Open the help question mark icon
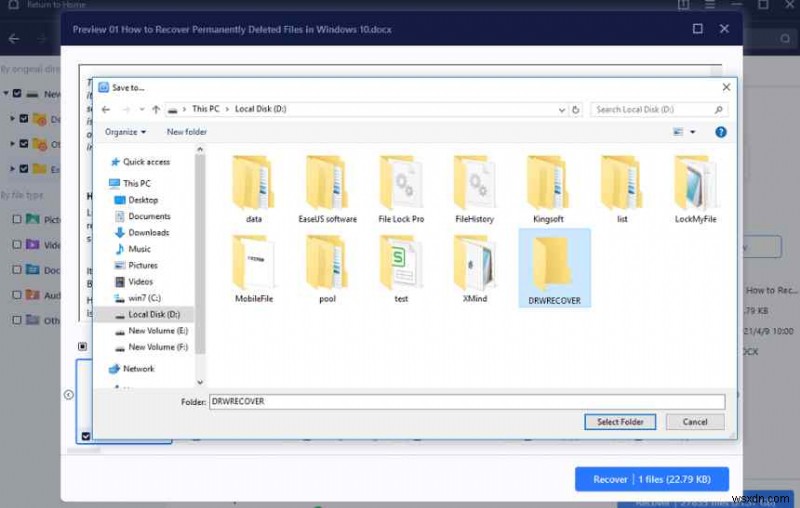This screenshot has width=800, height=508. click(x=720, y=132)
